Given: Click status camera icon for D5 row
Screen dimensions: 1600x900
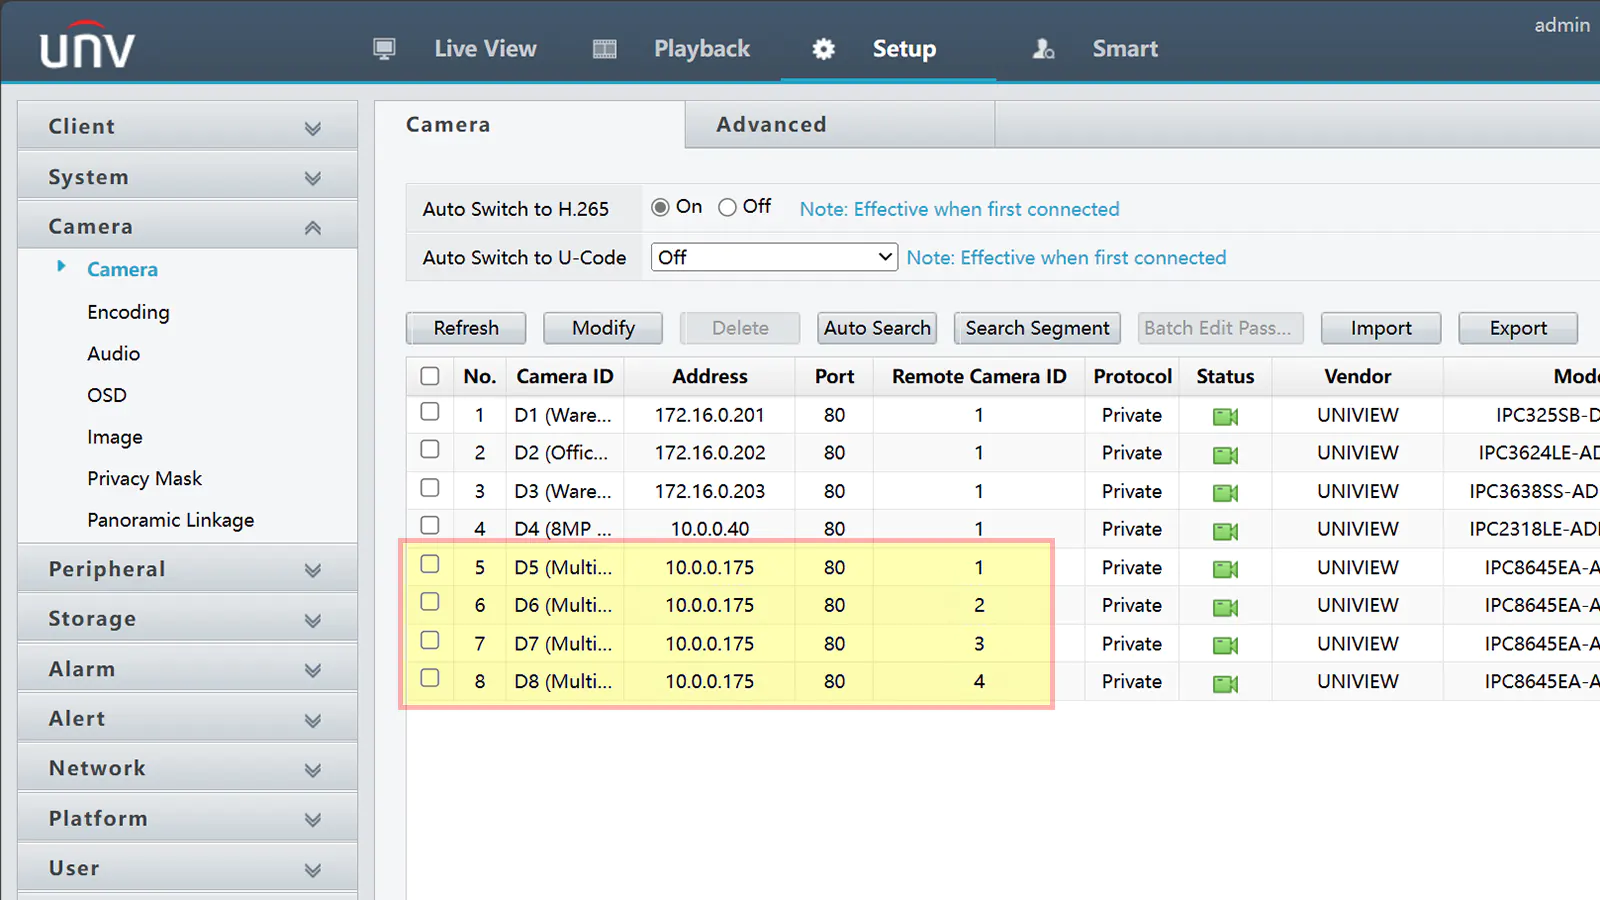Looking at the screenshot, I should click(1225, 568).
